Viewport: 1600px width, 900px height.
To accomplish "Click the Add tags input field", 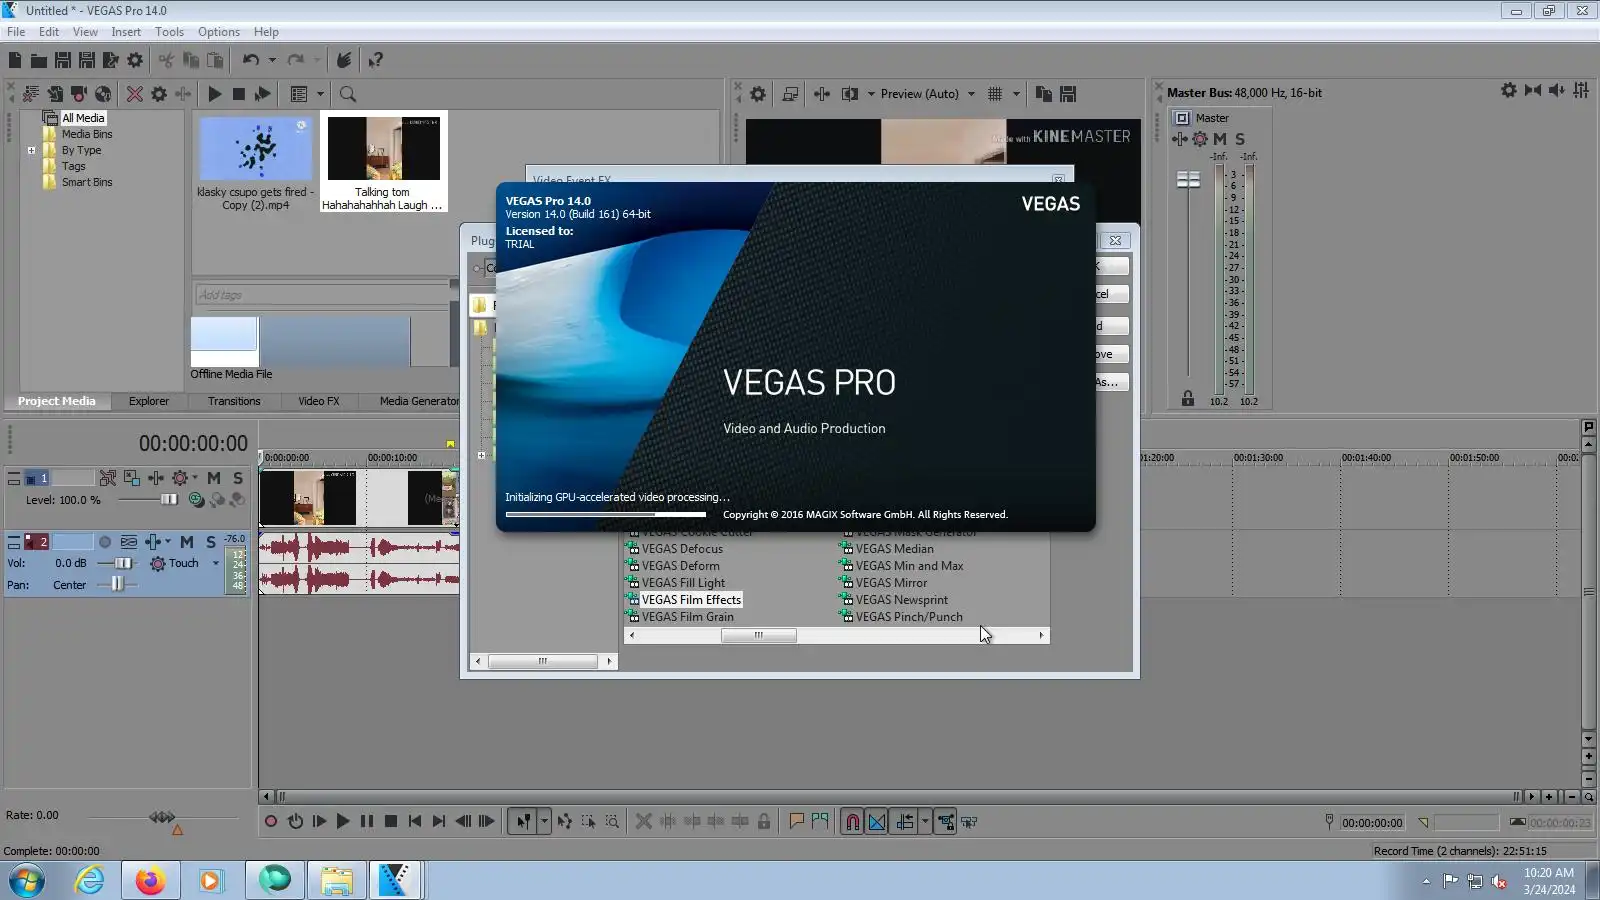I will (321, 295).
